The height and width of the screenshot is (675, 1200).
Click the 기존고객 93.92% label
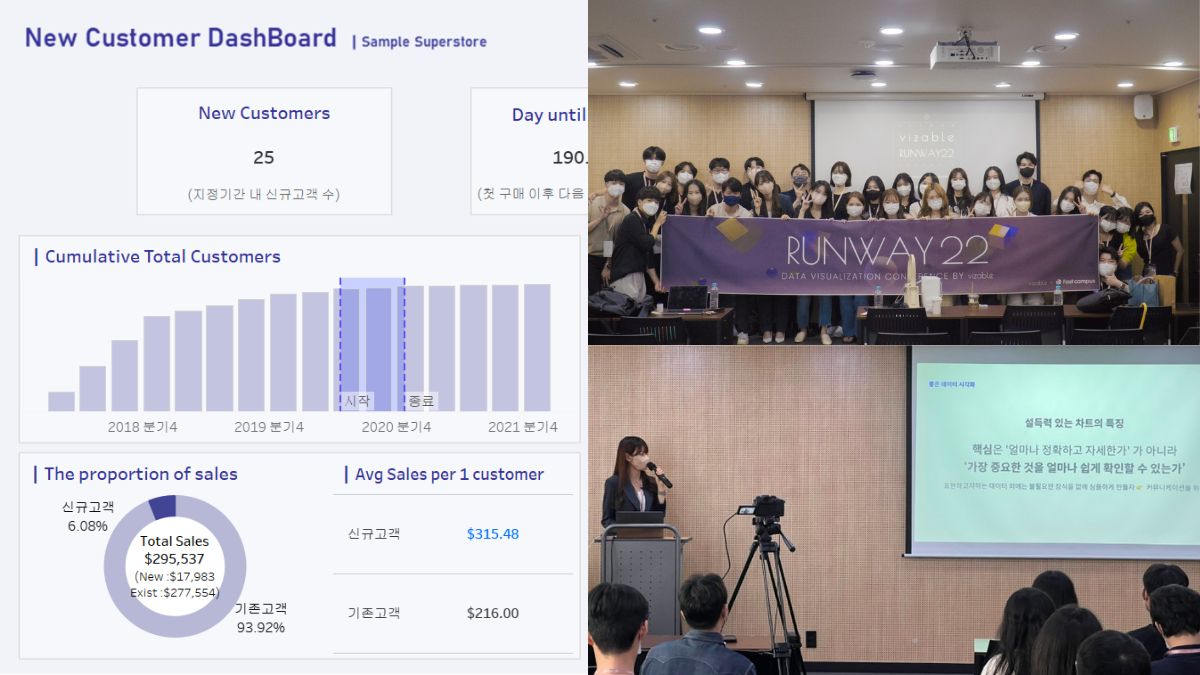(x=260, y=618)
